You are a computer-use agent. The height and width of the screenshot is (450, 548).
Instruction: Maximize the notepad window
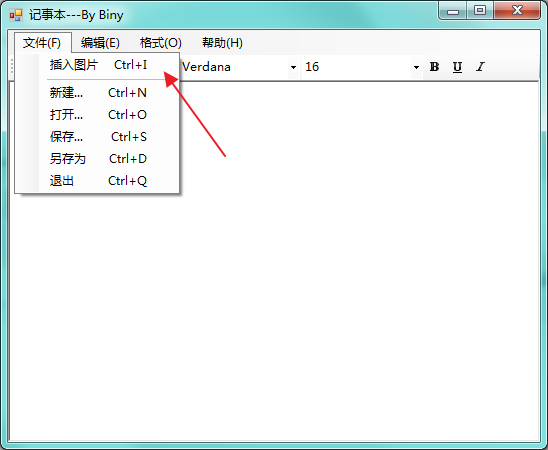[x=480, y=11]
